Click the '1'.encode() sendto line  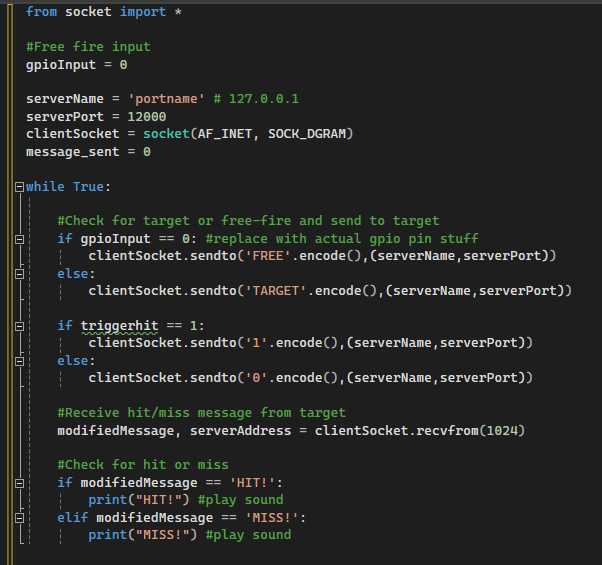(310, 343)
